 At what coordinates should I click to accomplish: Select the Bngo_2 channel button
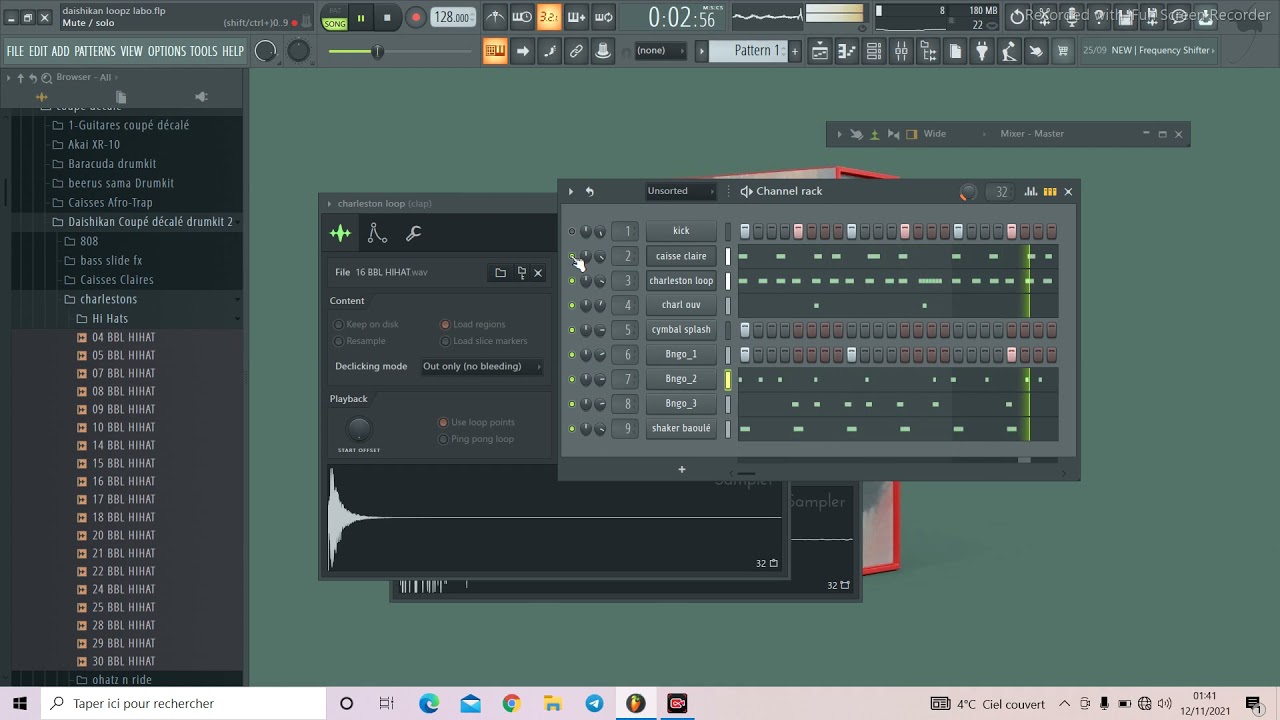681,379
